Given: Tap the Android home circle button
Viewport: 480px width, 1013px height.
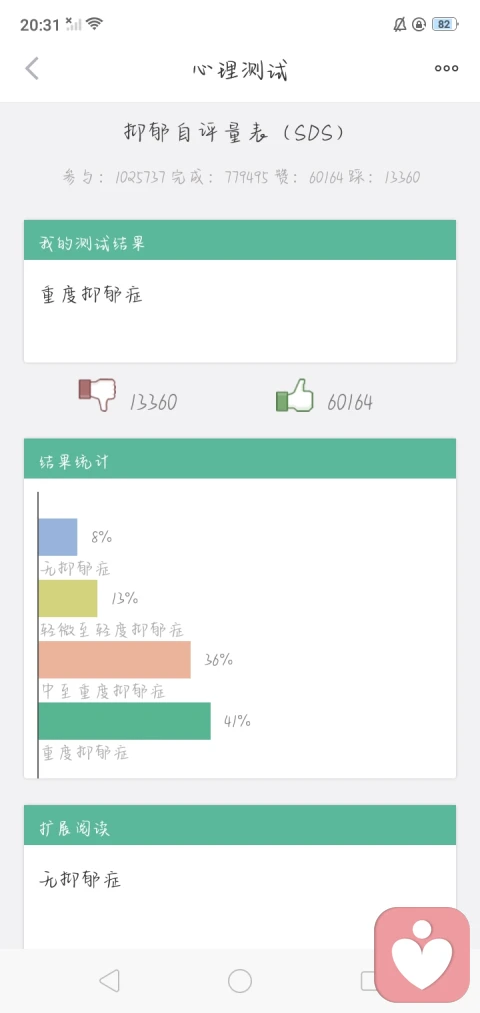Looking at the screenshot, I should pyautogui.click(x=240, y=981).
